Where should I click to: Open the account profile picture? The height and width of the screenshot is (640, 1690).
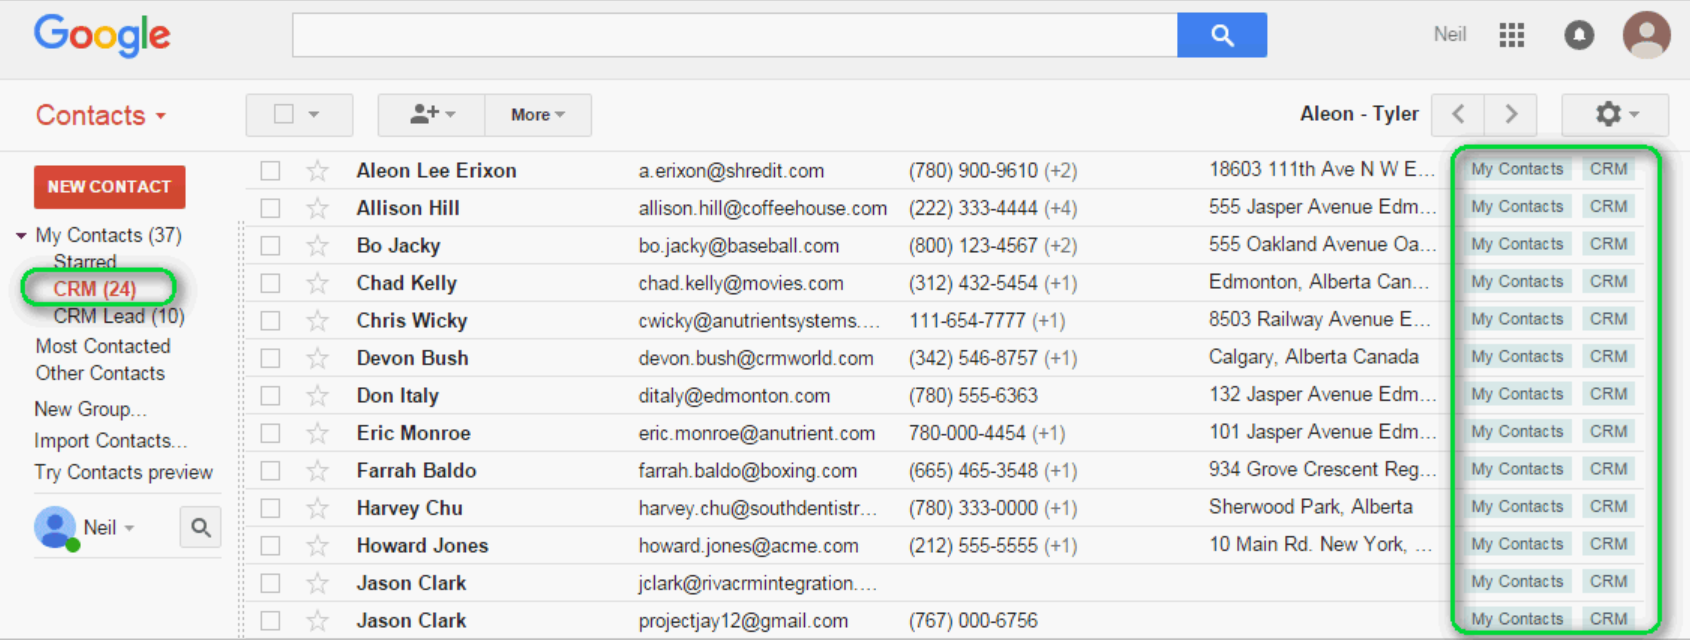pyautogui.click(x=1647, y=35)
